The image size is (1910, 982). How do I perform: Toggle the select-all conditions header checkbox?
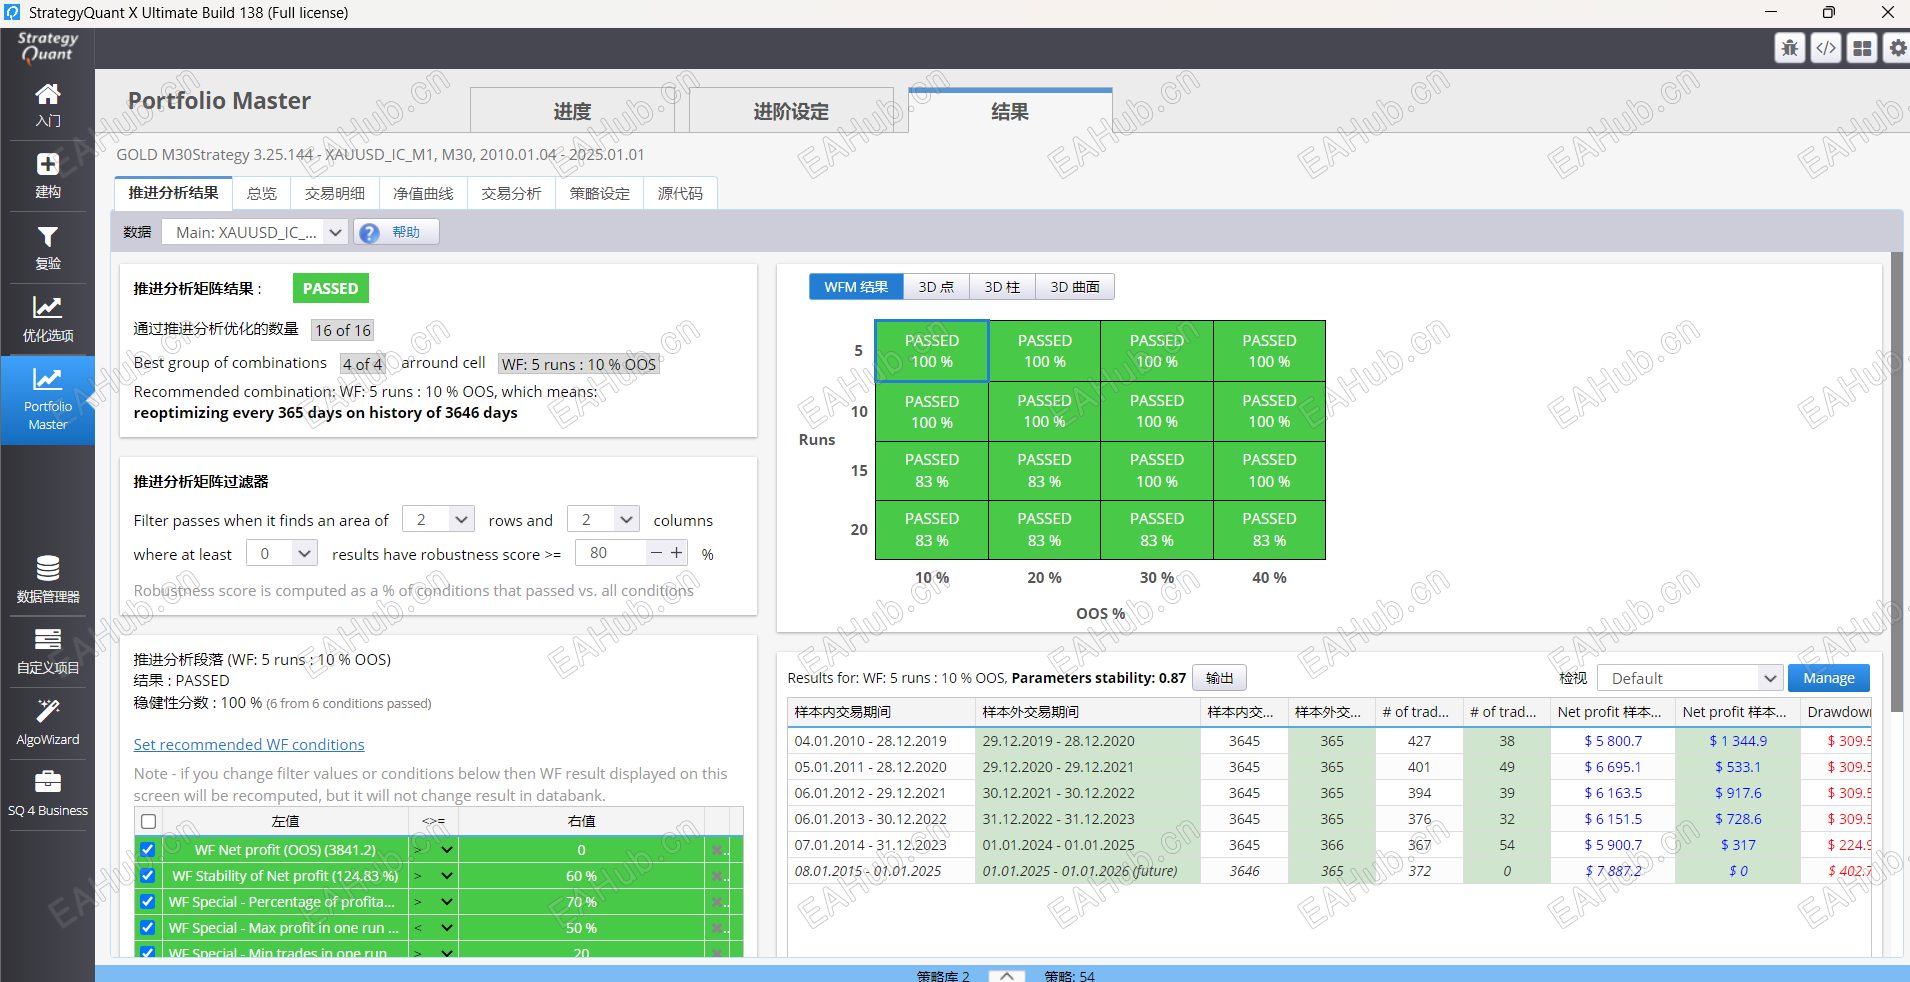point(148,821)
